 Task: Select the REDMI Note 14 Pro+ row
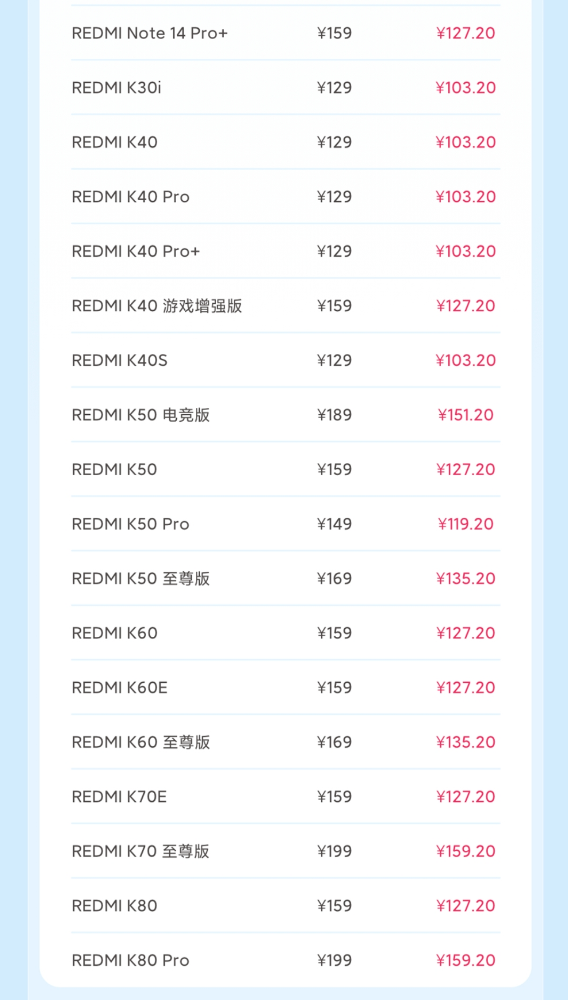point(286,33)
